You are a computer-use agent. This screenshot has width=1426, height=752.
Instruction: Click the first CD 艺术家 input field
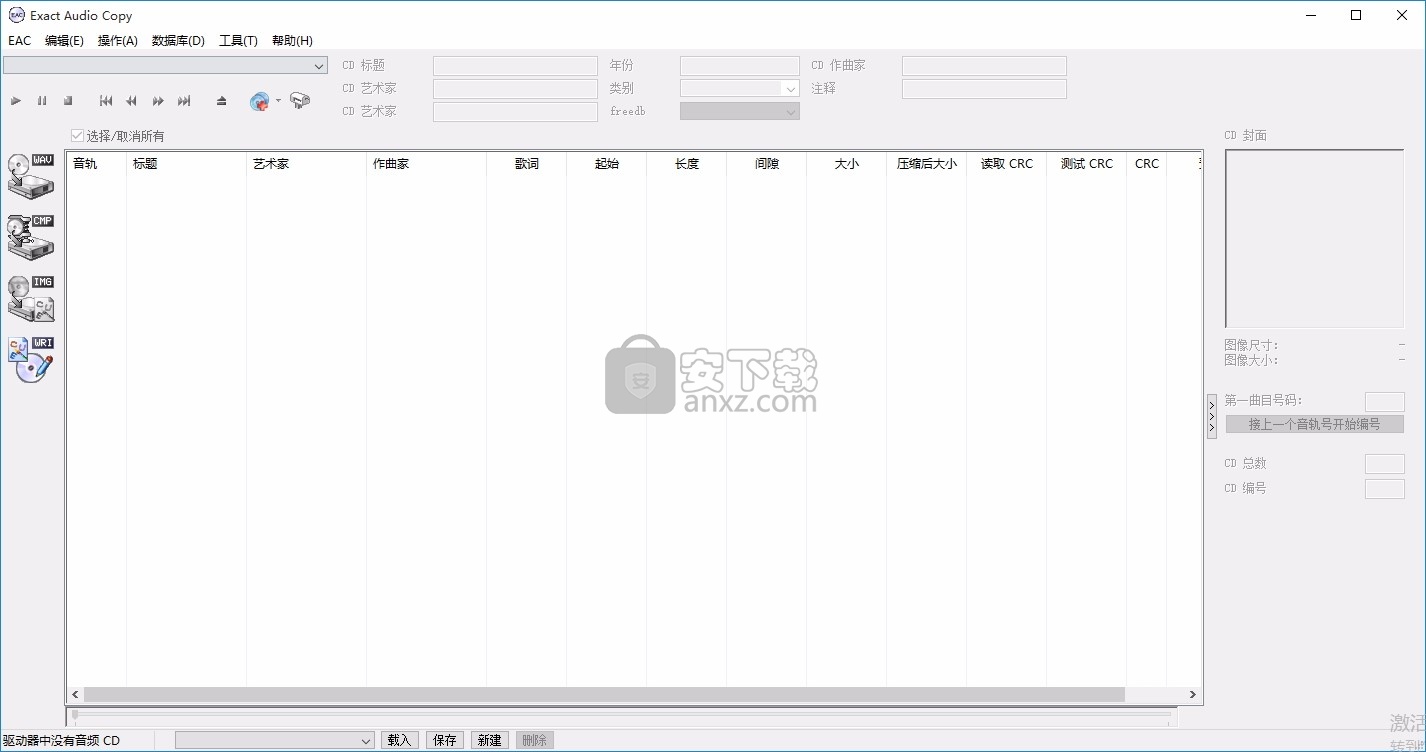515,88
